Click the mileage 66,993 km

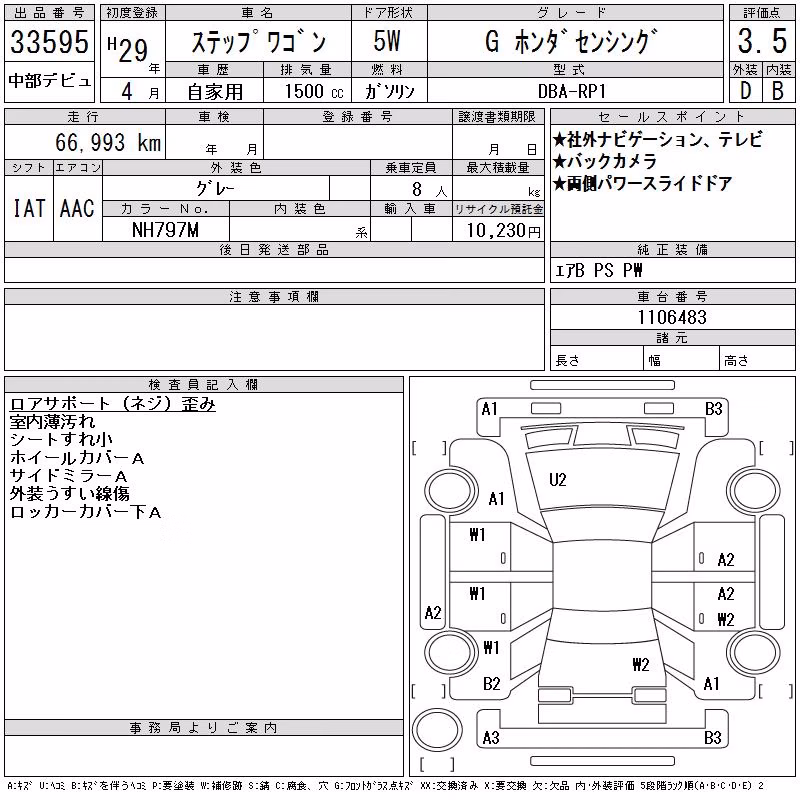tap(108, 142)
